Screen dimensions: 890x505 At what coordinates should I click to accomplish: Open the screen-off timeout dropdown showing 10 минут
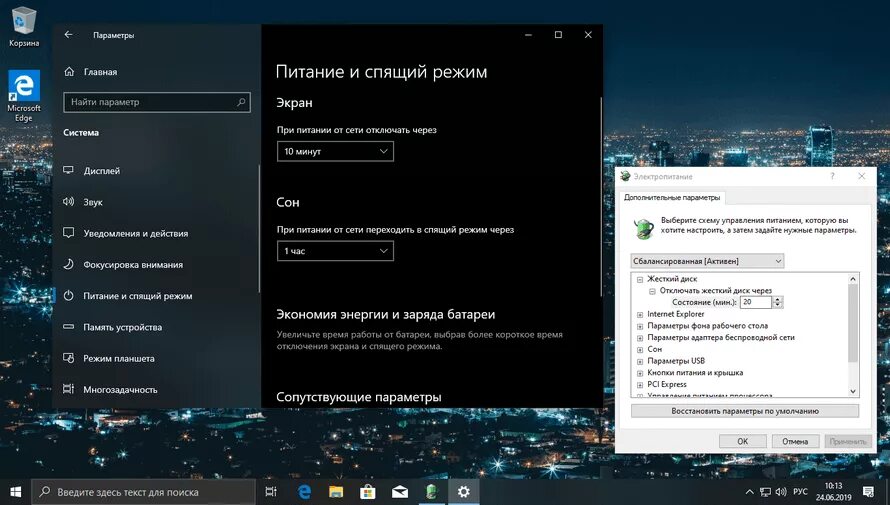click(335, 152)
